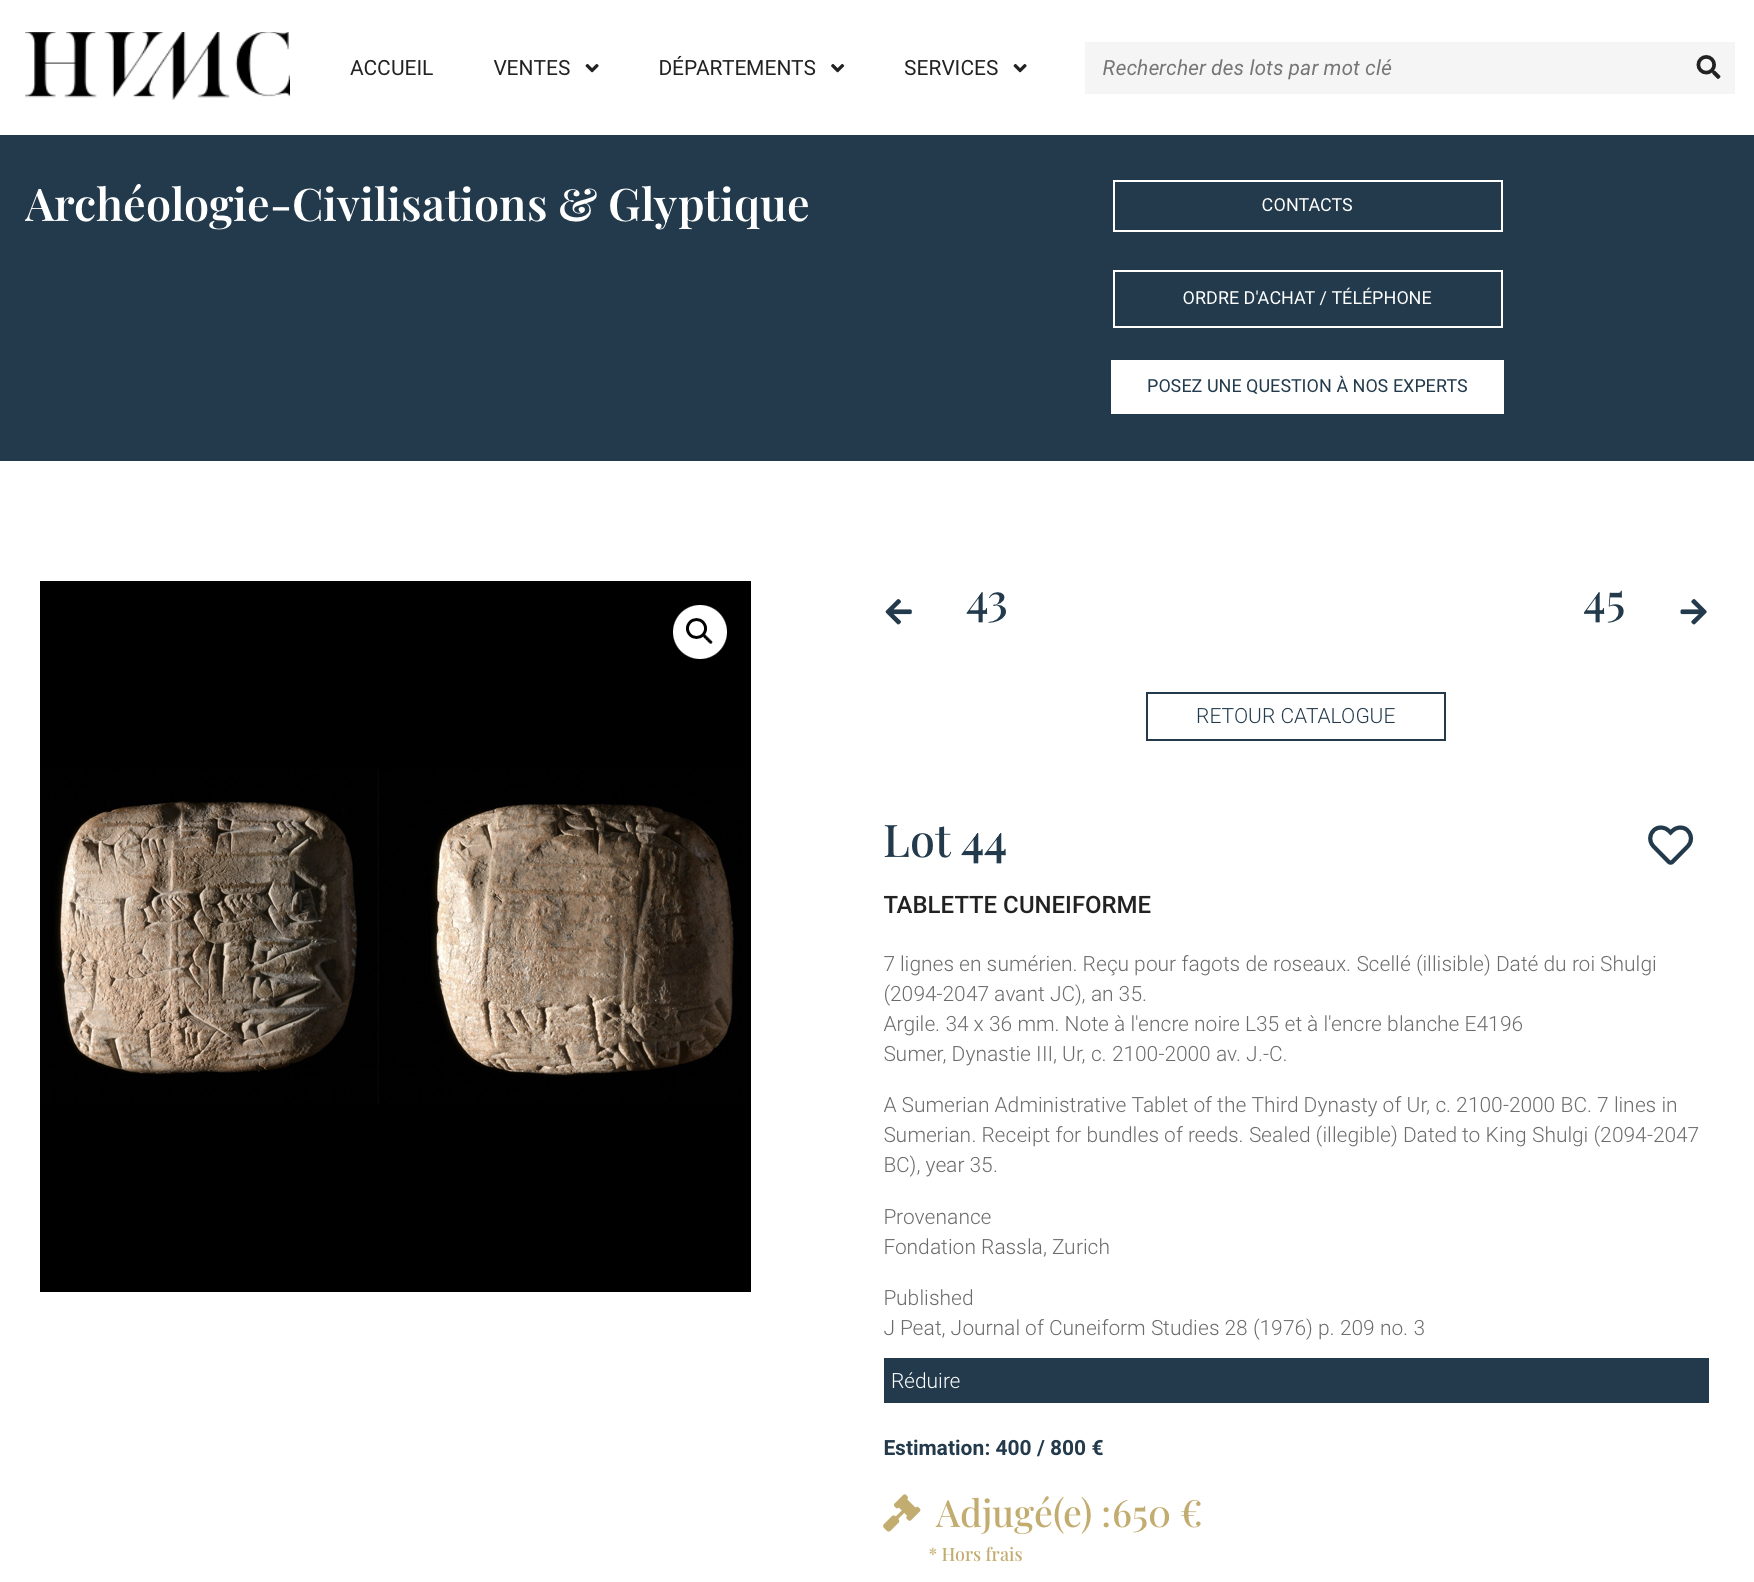Click the Hors frais note
This screenshot has width=1754, height=1582.
tap(975, 1555)
